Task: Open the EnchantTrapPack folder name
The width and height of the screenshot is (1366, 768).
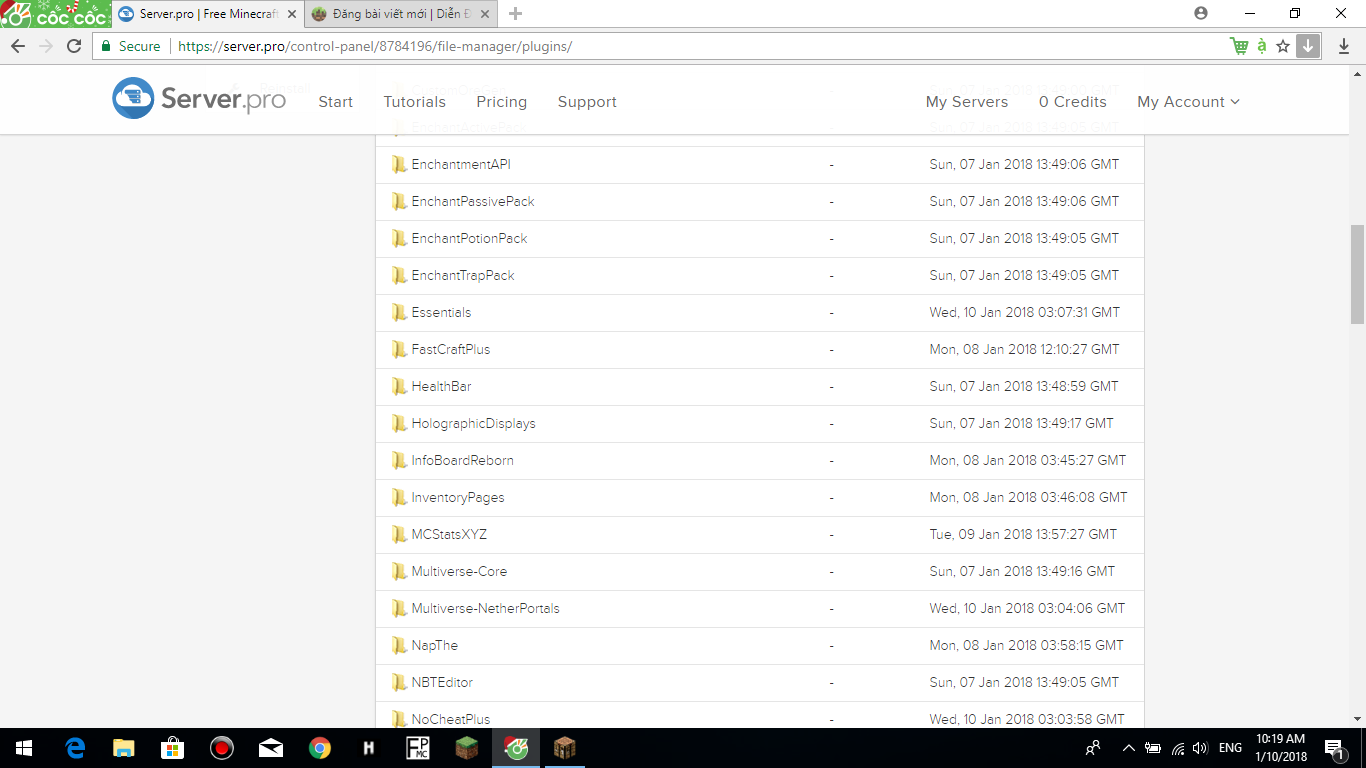Action: click(463, 275)
